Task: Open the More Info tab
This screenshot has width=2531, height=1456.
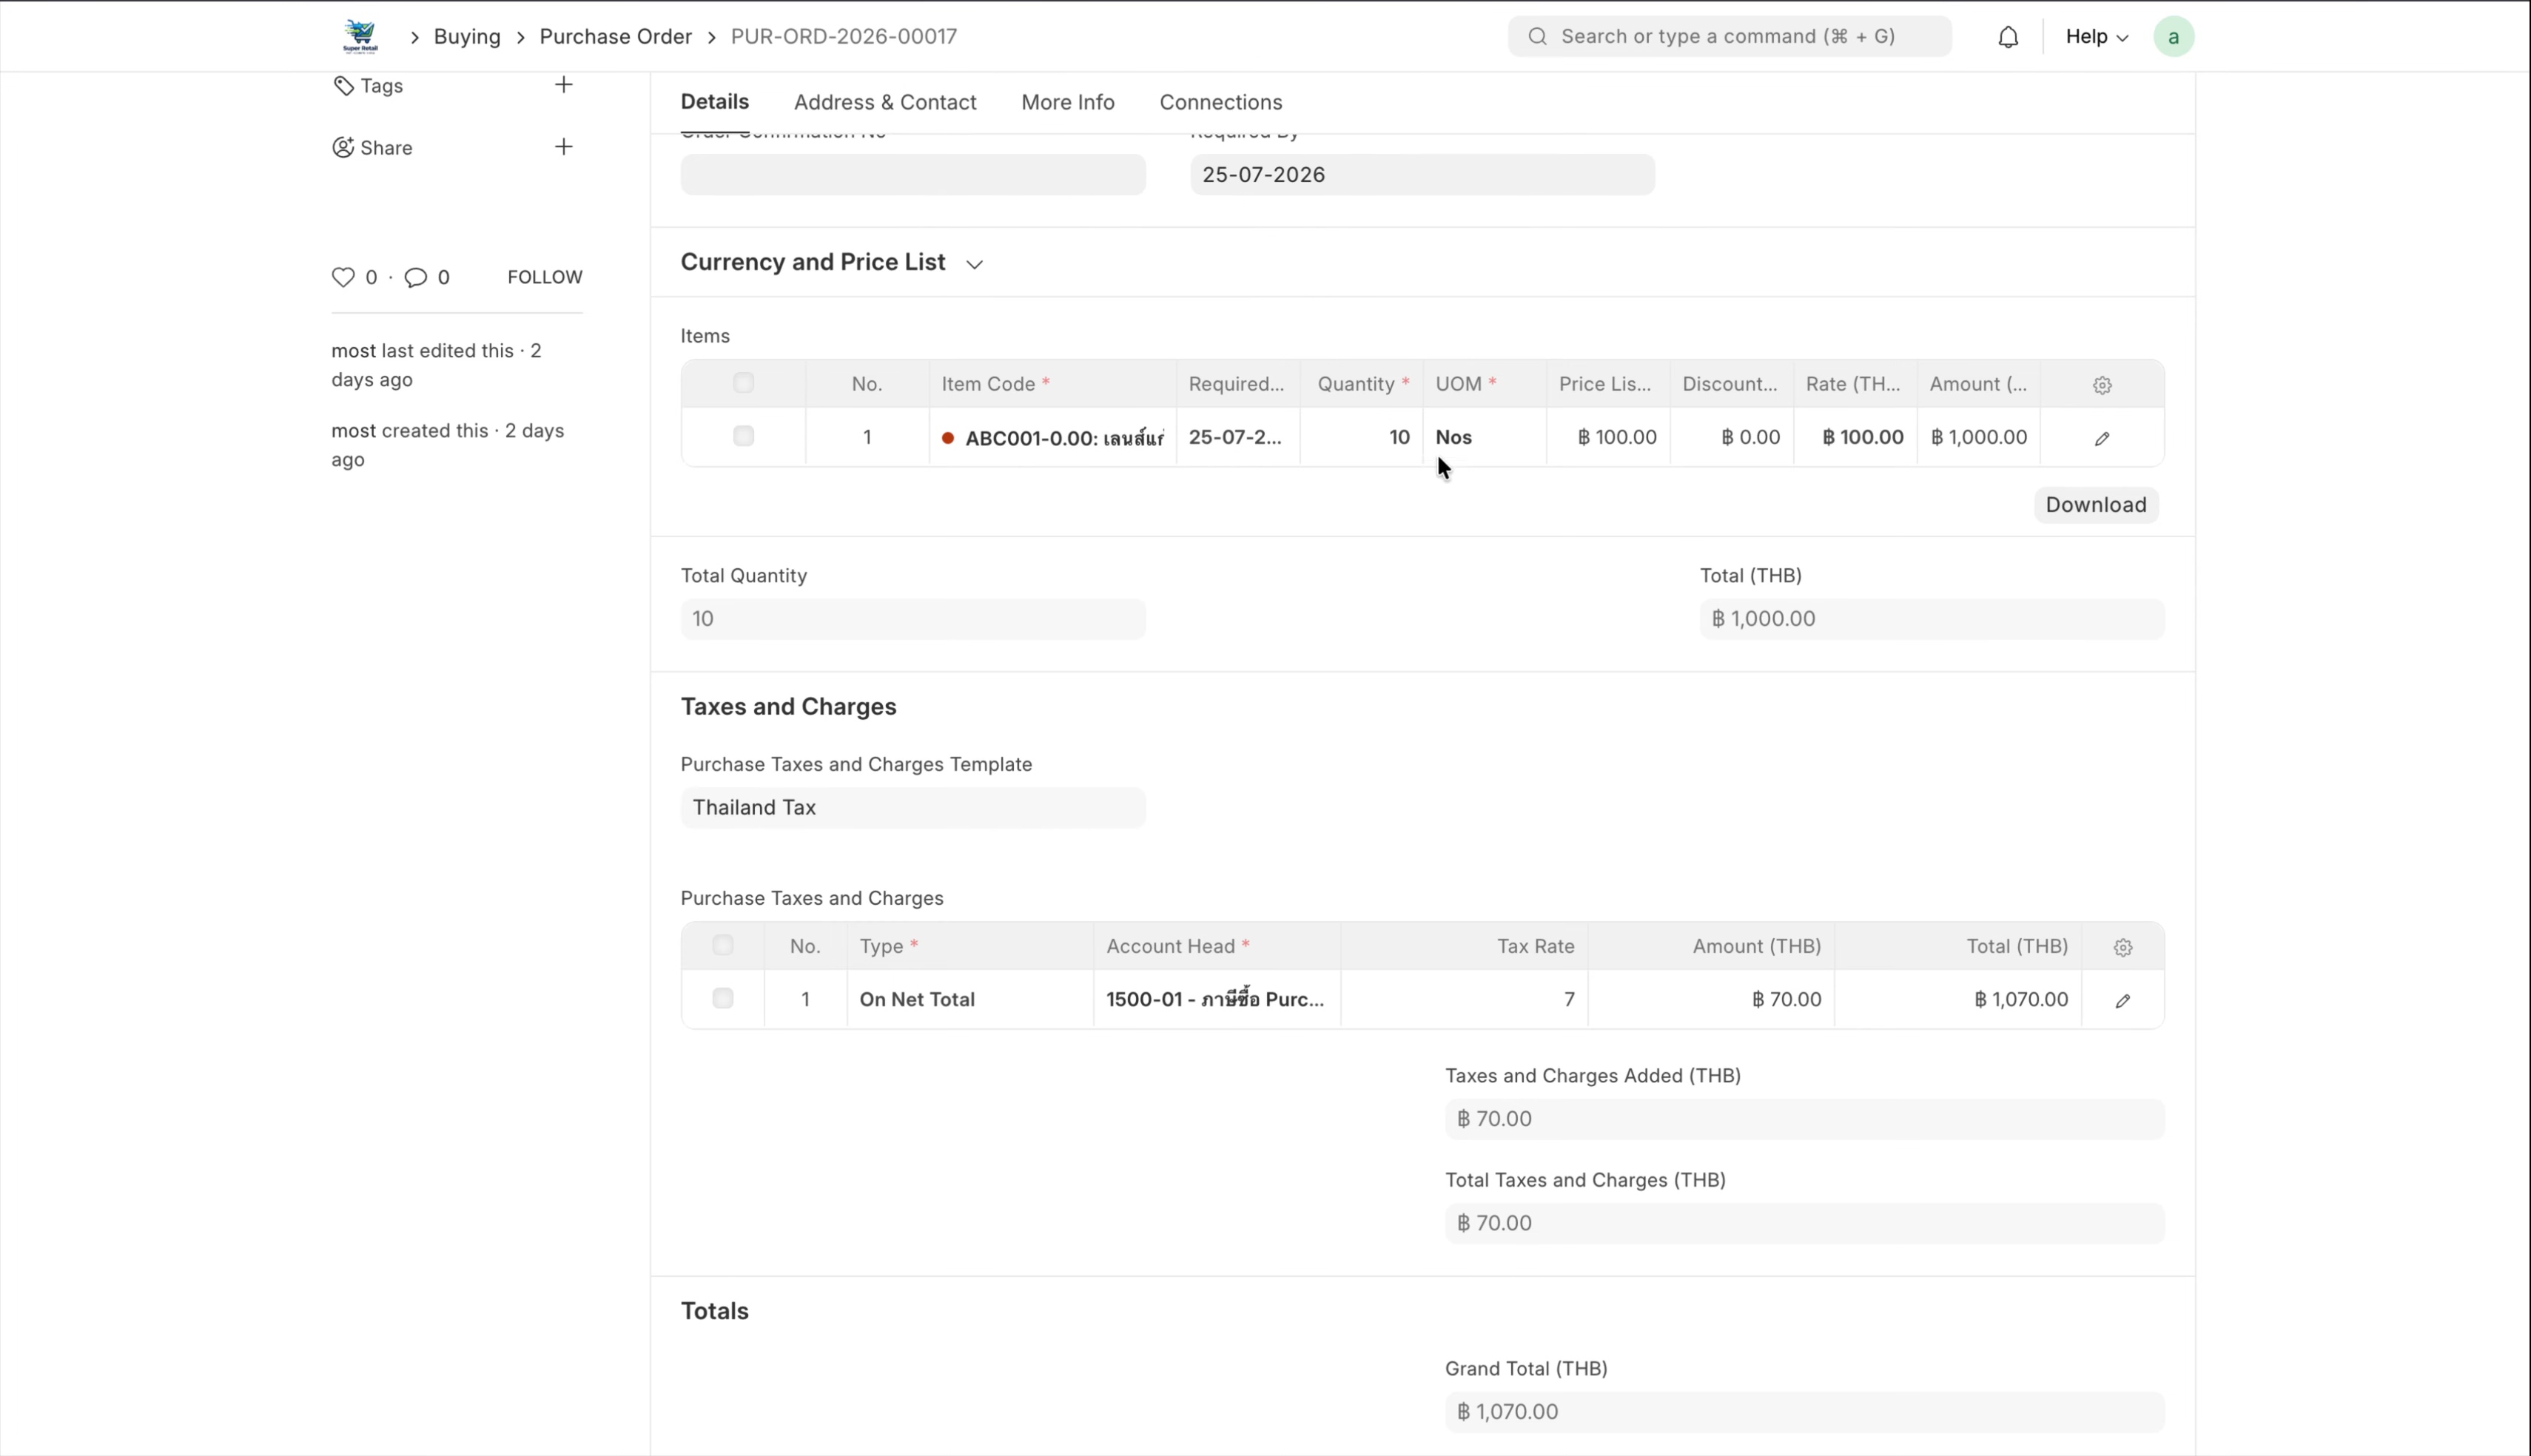Action: tap(1068, 102)
